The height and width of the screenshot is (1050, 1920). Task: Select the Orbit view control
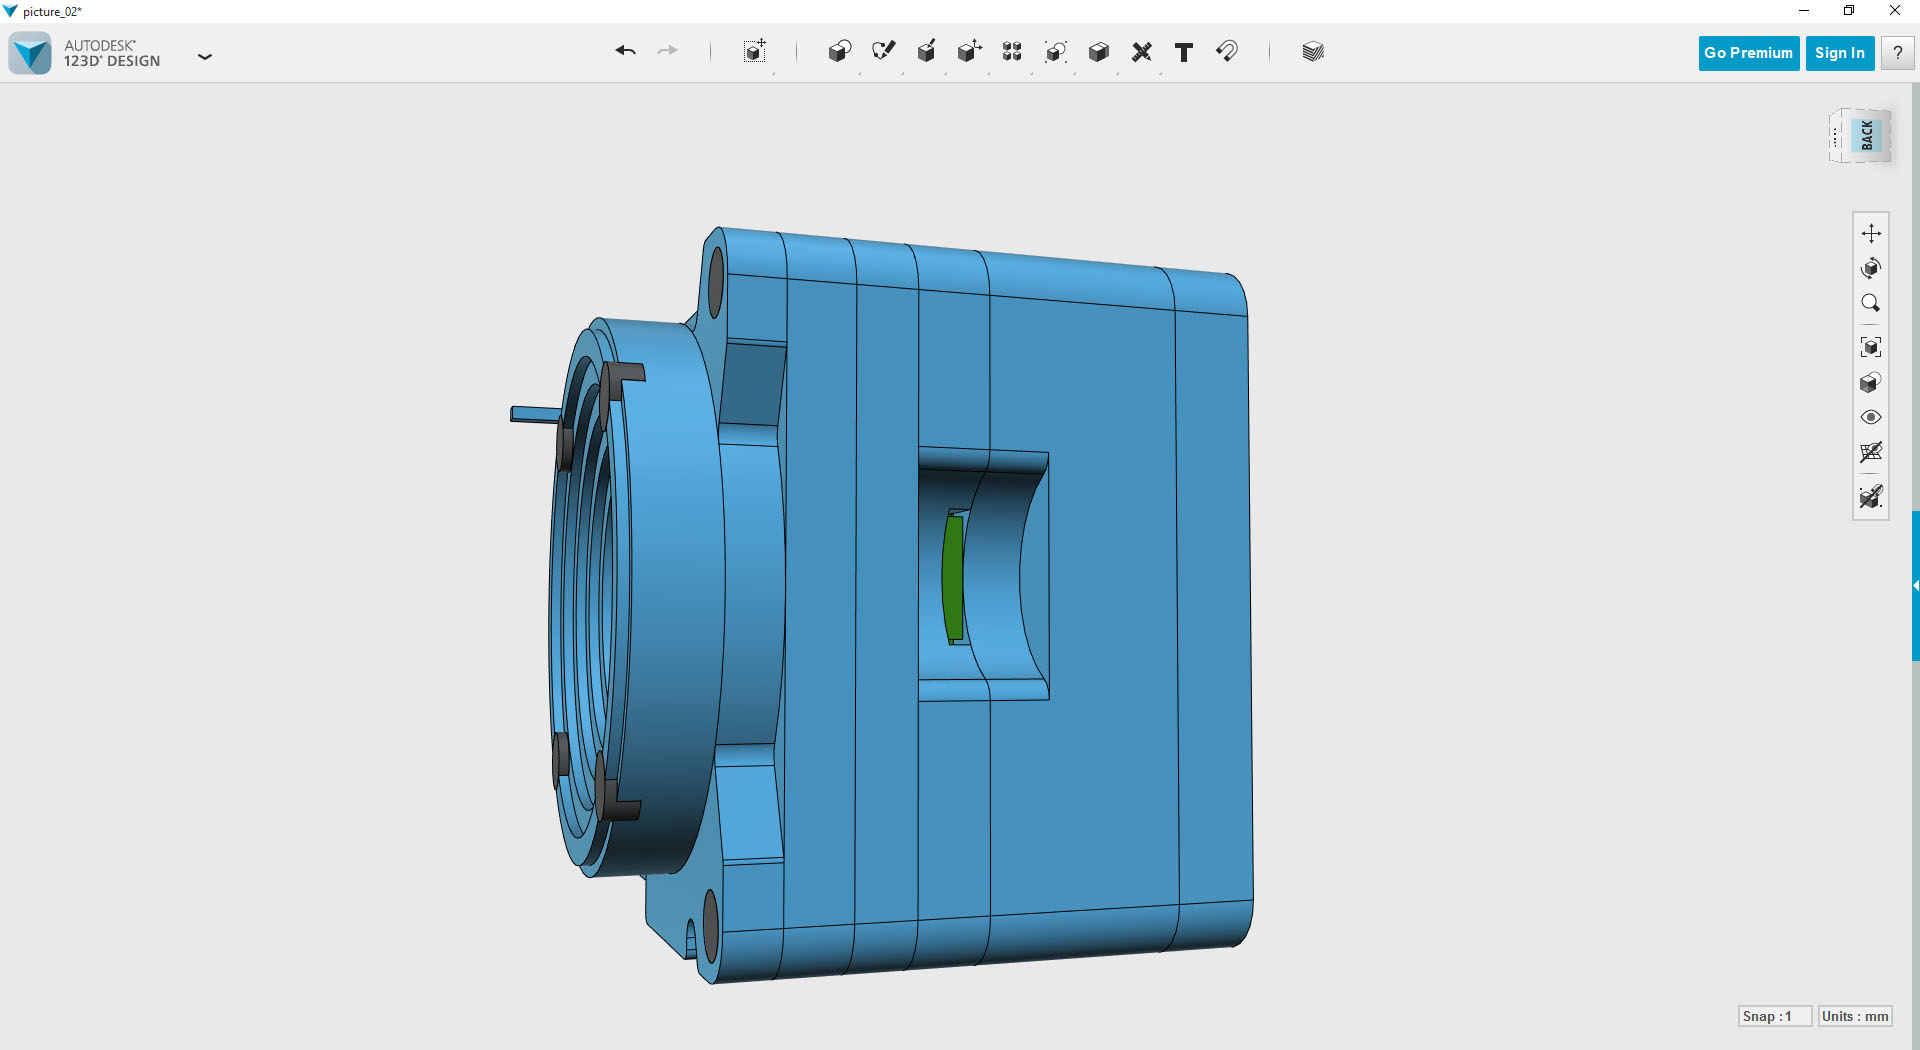click(x=1871, y=267)
